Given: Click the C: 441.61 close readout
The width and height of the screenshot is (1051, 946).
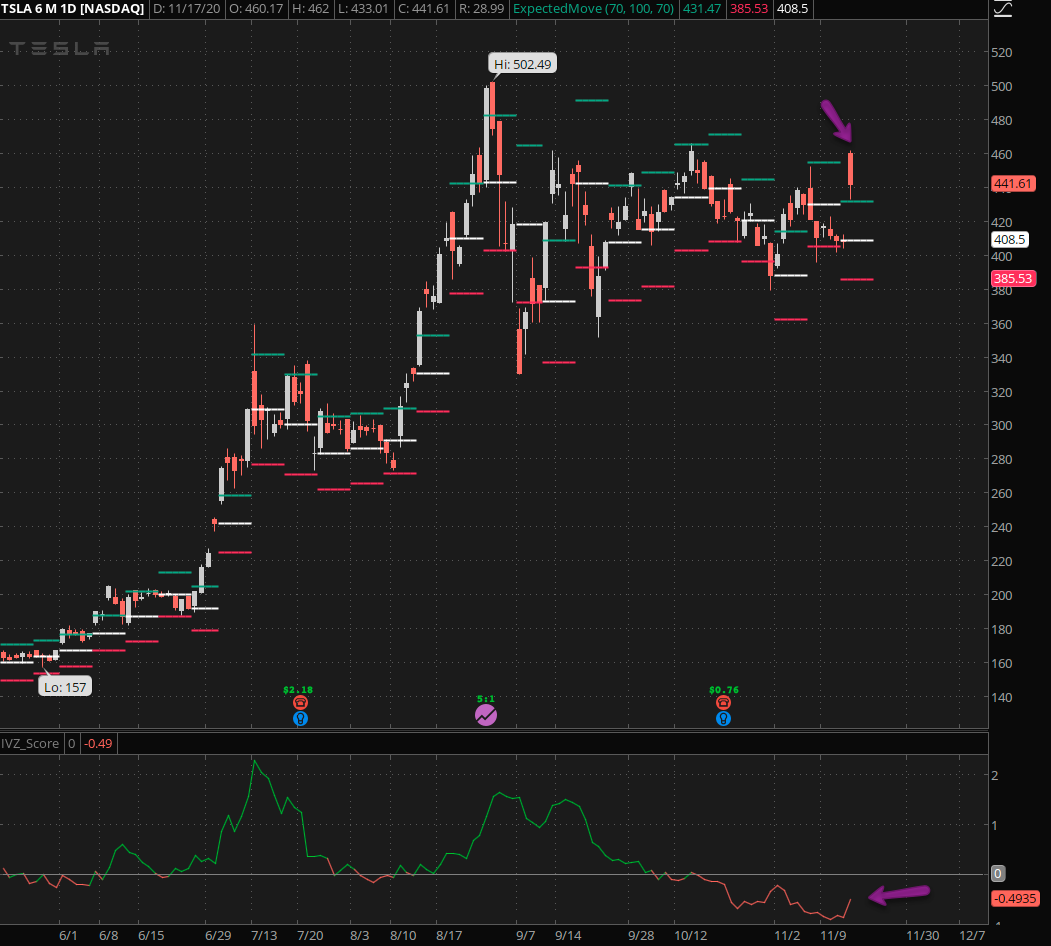Looking at the screenshot, I should pyautogui.click(x=423, y=9).
